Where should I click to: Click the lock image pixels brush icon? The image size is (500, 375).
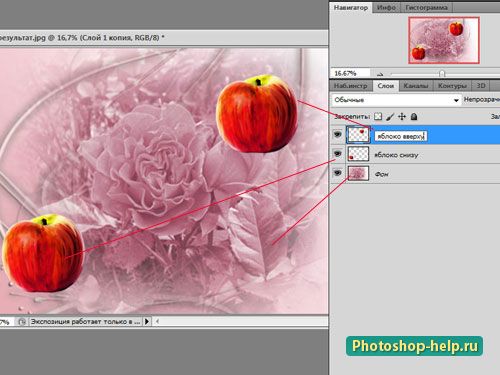pos(390,117)
